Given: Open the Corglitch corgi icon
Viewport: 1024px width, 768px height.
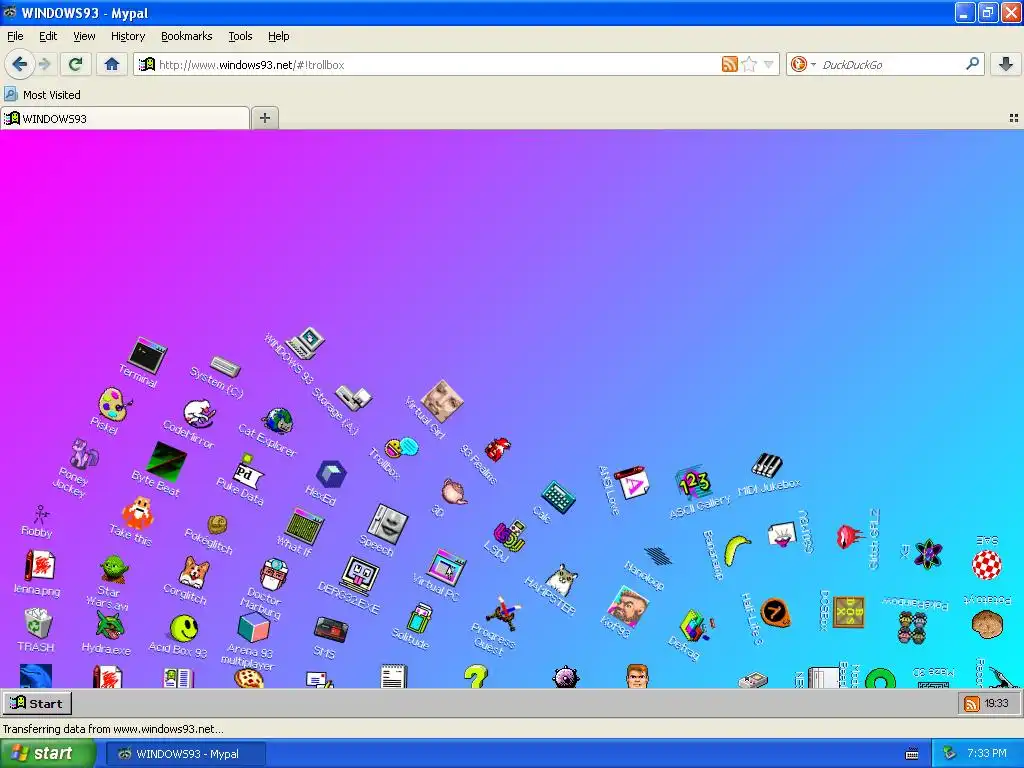Looking at the screenshot, I should pyautogui.click(x=195, y=572).
